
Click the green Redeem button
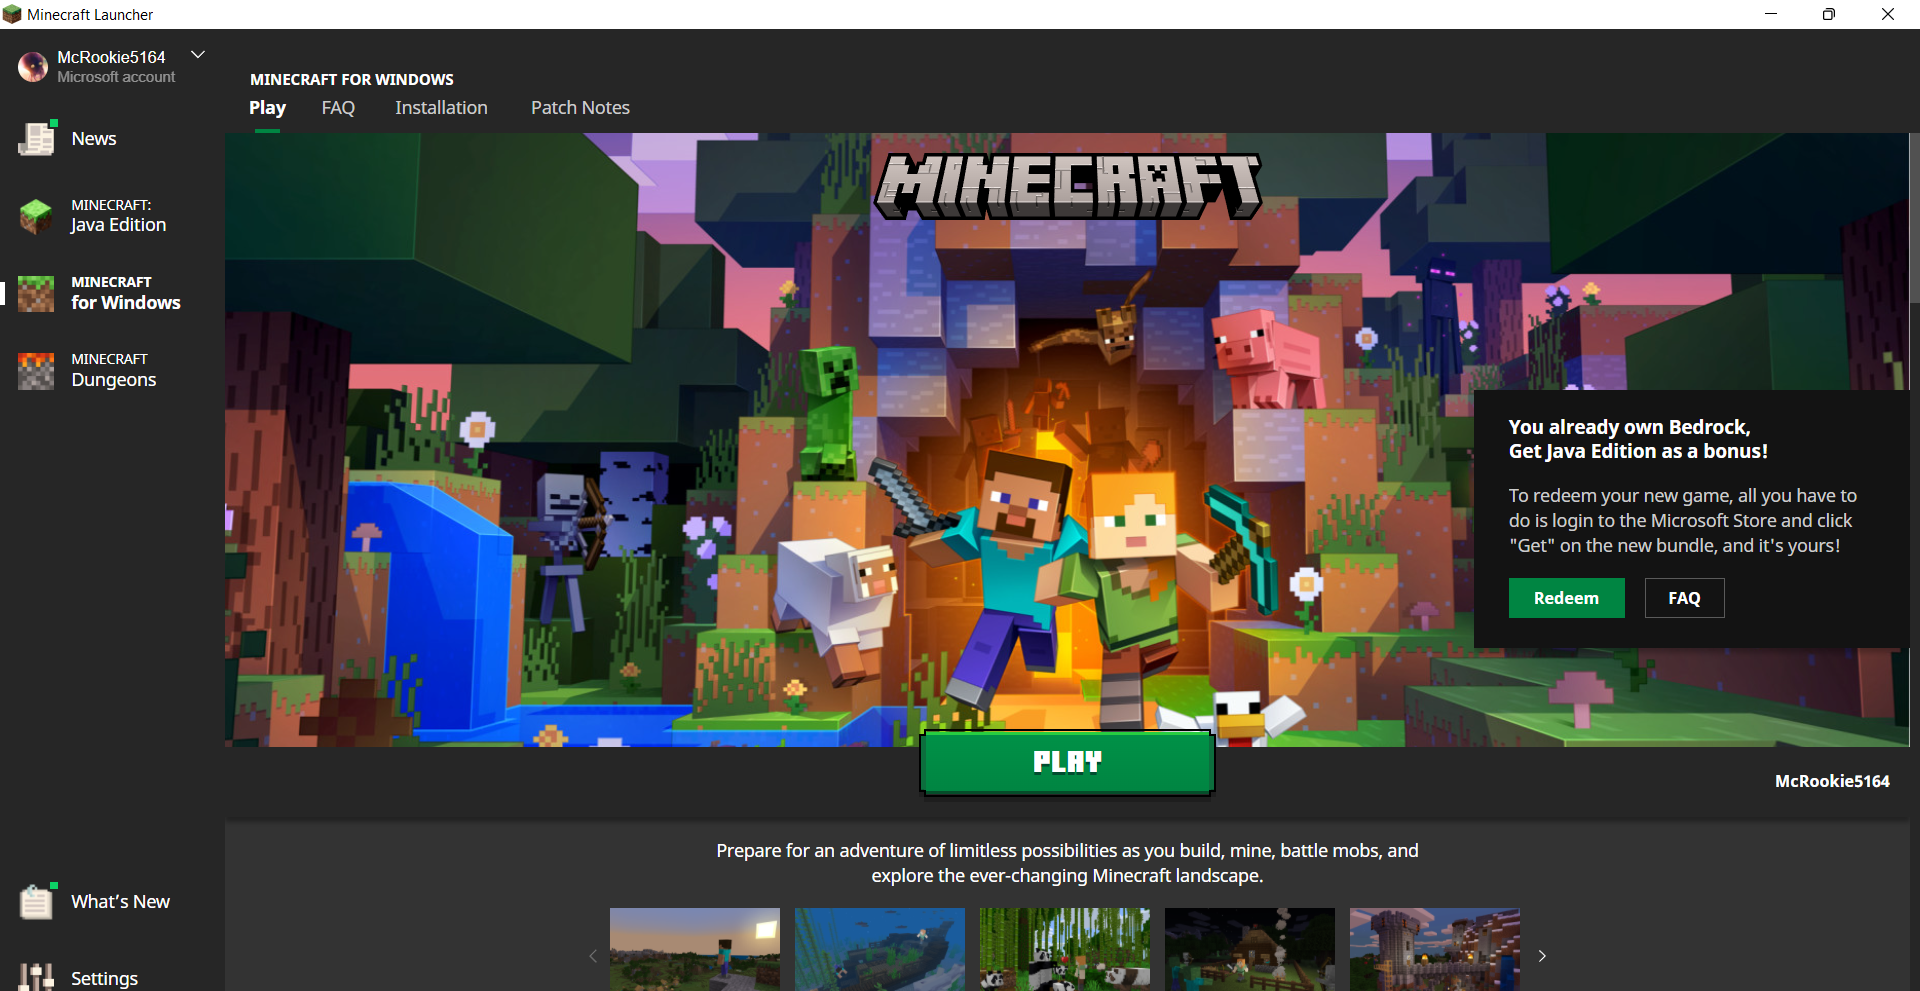(x=1566, y=598)
